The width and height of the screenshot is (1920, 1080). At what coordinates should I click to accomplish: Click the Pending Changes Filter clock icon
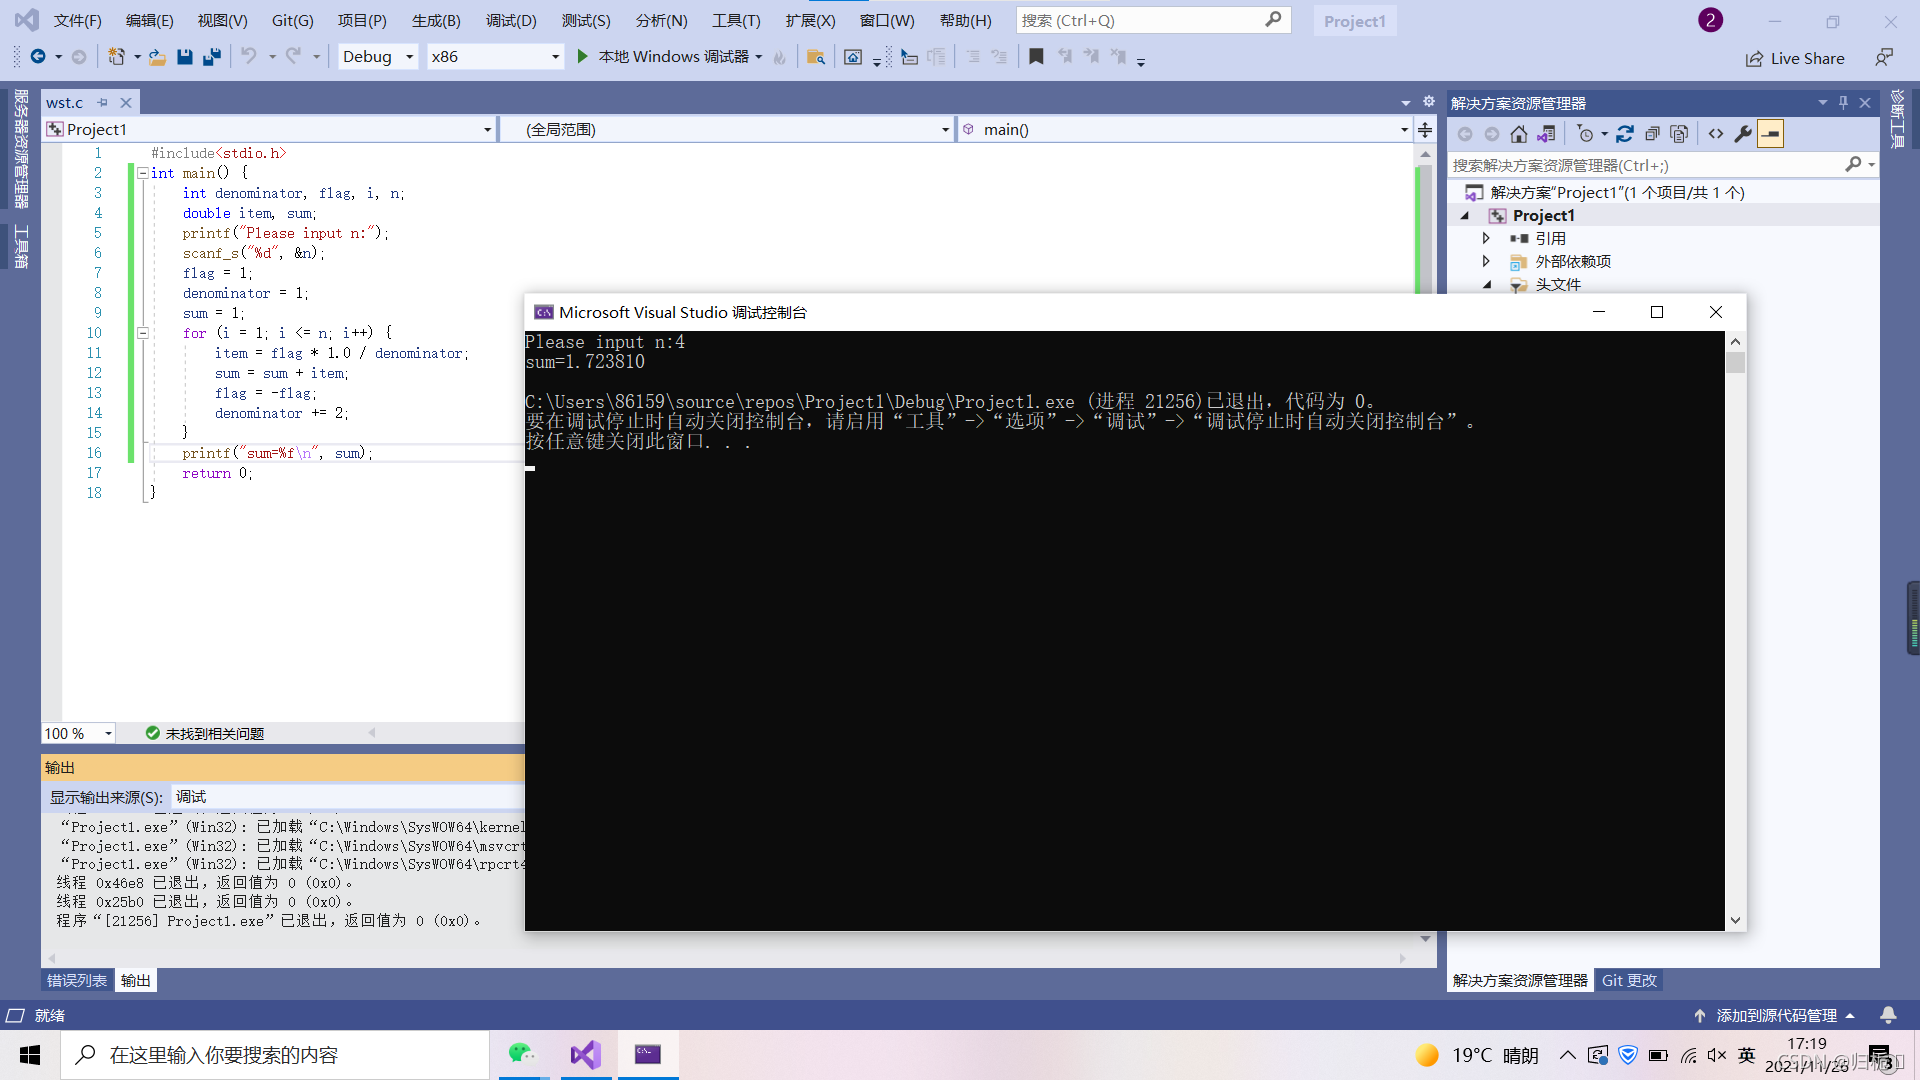point(1586,134)
